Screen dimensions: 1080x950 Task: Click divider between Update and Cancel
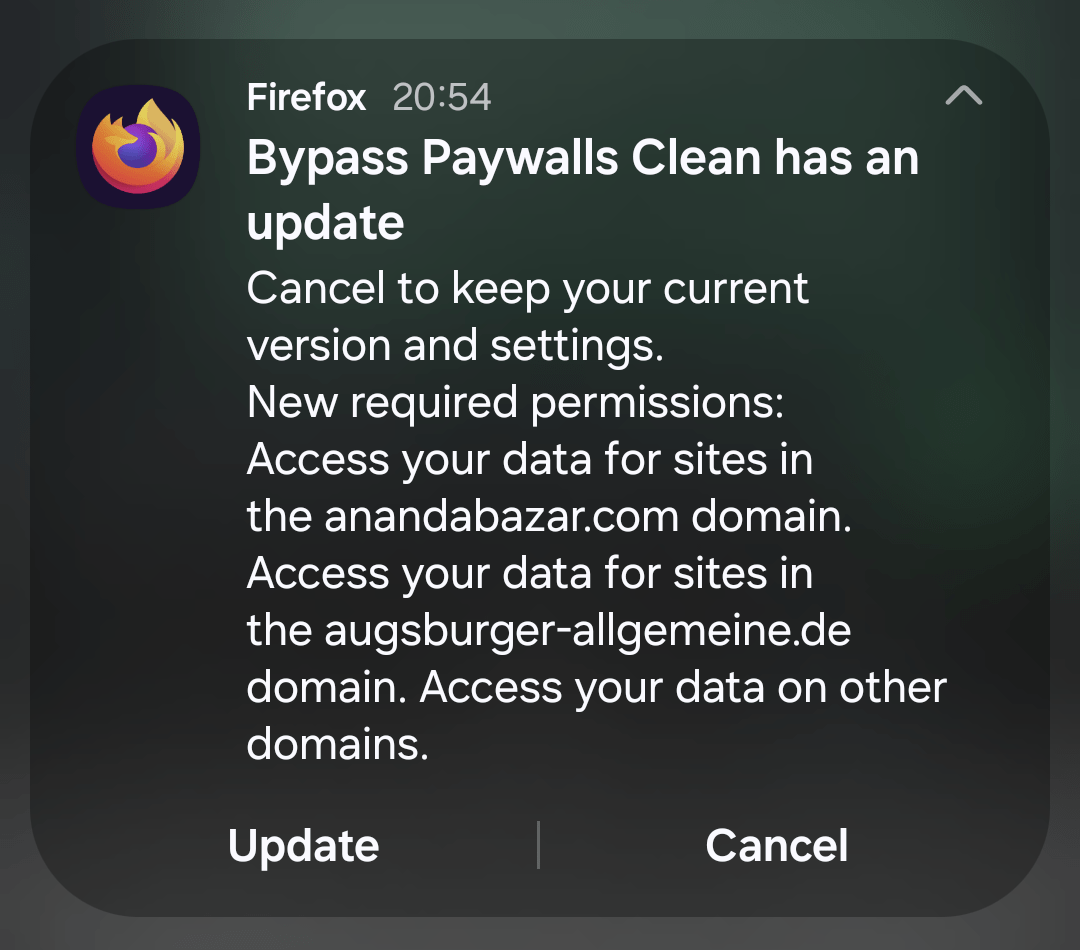pyautogui.click(x=538, y=845)
